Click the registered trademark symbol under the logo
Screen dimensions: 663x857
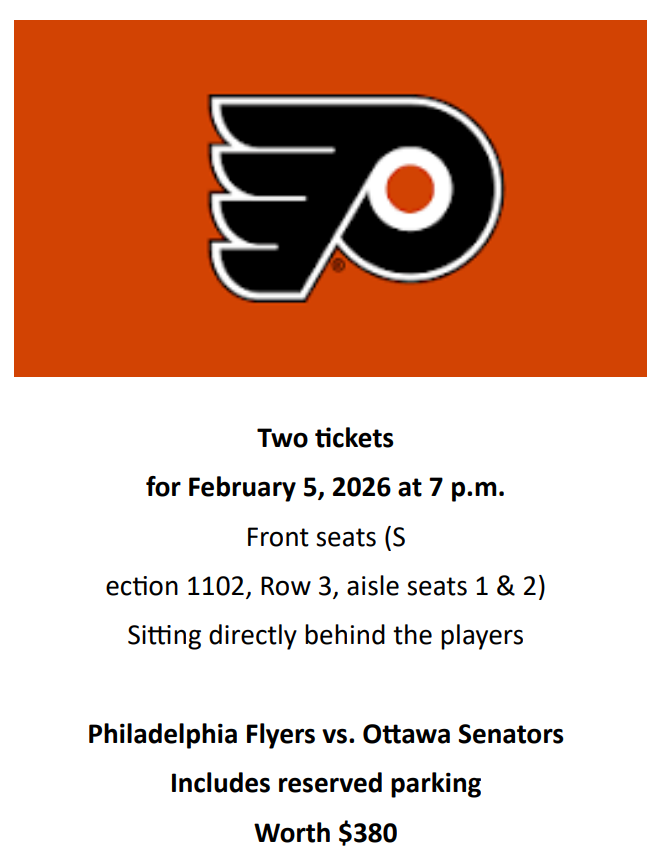pos(338,266)
